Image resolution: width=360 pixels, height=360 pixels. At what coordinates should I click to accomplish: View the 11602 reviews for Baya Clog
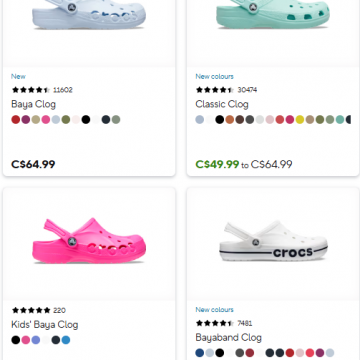tap(63, 90)
